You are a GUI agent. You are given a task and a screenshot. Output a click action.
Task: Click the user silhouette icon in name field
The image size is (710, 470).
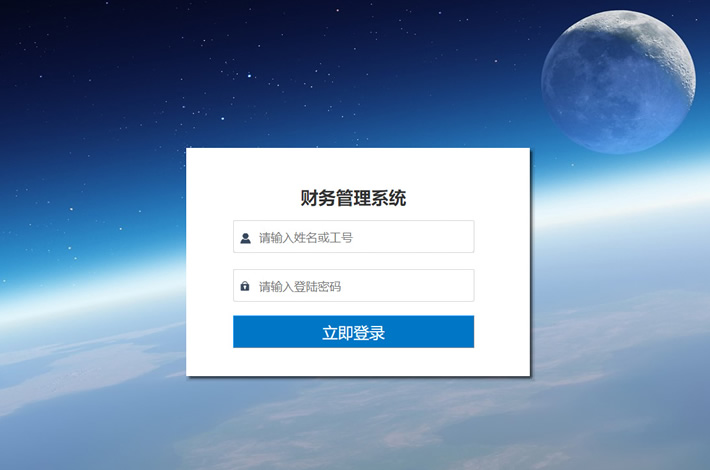click(245, 238)
